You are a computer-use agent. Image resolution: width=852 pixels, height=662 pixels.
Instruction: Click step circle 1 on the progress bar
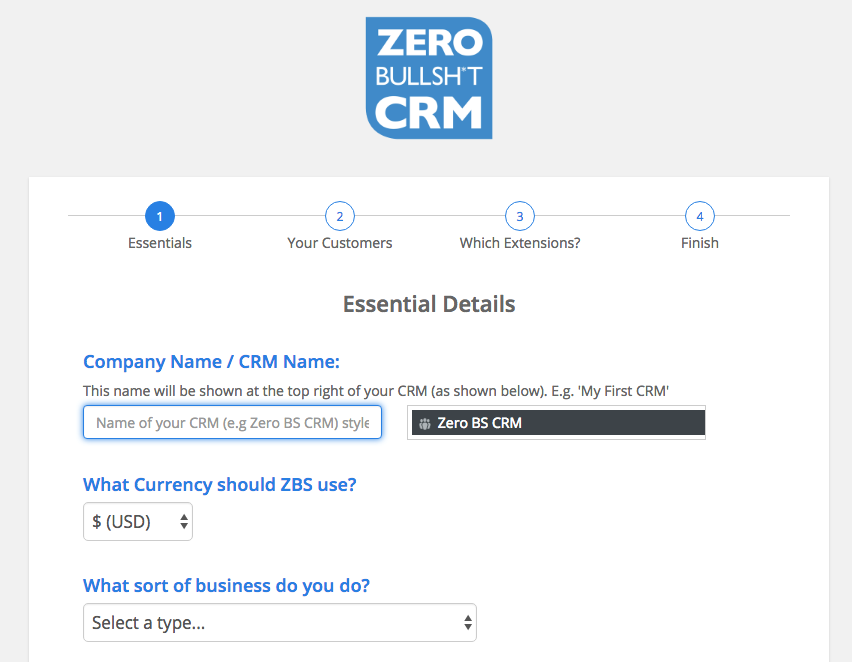160,216
